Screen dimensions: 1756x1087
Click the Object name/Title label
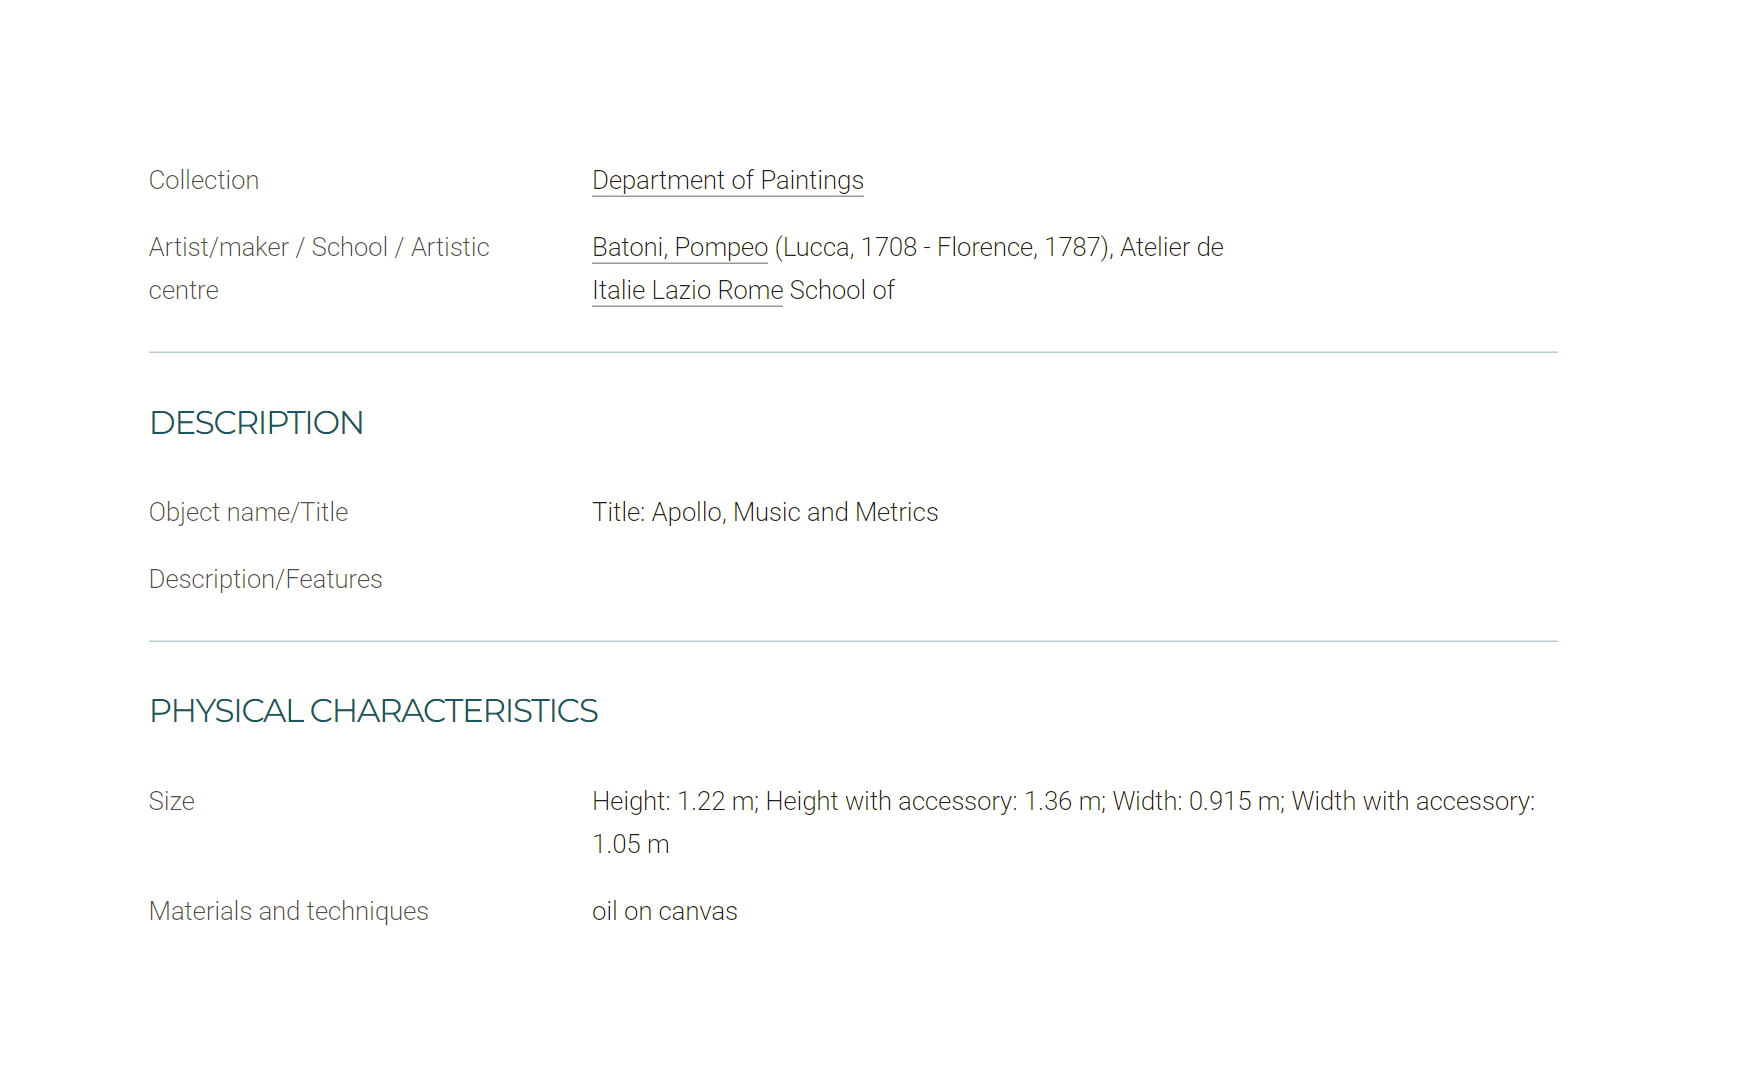coord(248,512)
